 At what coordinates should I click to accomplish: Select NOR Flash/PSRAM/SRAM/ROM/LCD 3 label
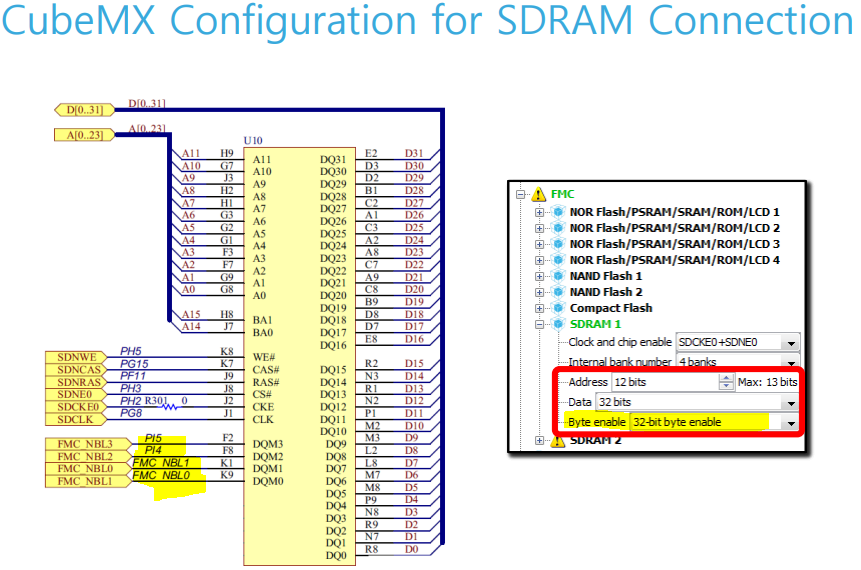click(x=674, y=244)
